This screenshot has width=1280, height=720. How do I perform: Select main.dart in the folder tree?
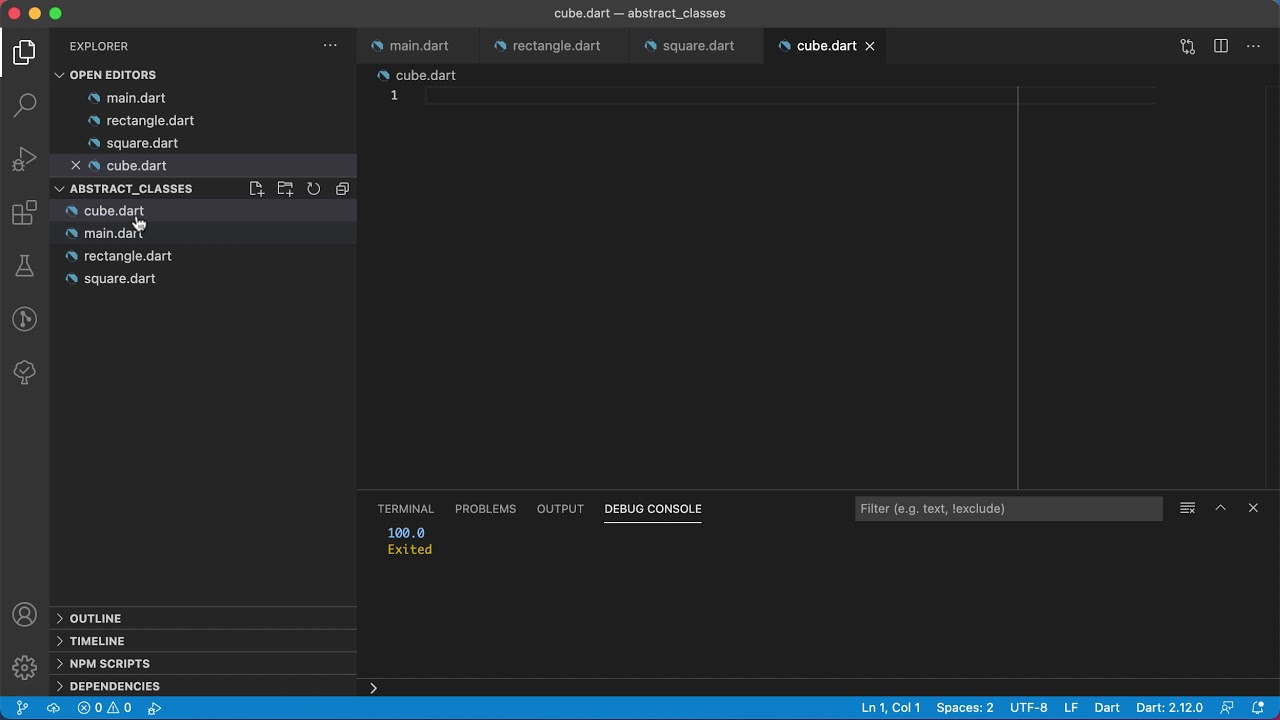[203, 233]
